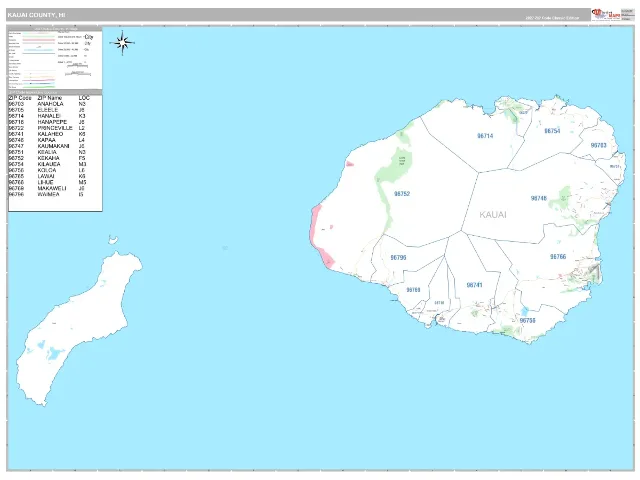
Task: Select ZIP label 96741 on the map
Action: pyautogui.click(x=474, y=285)
